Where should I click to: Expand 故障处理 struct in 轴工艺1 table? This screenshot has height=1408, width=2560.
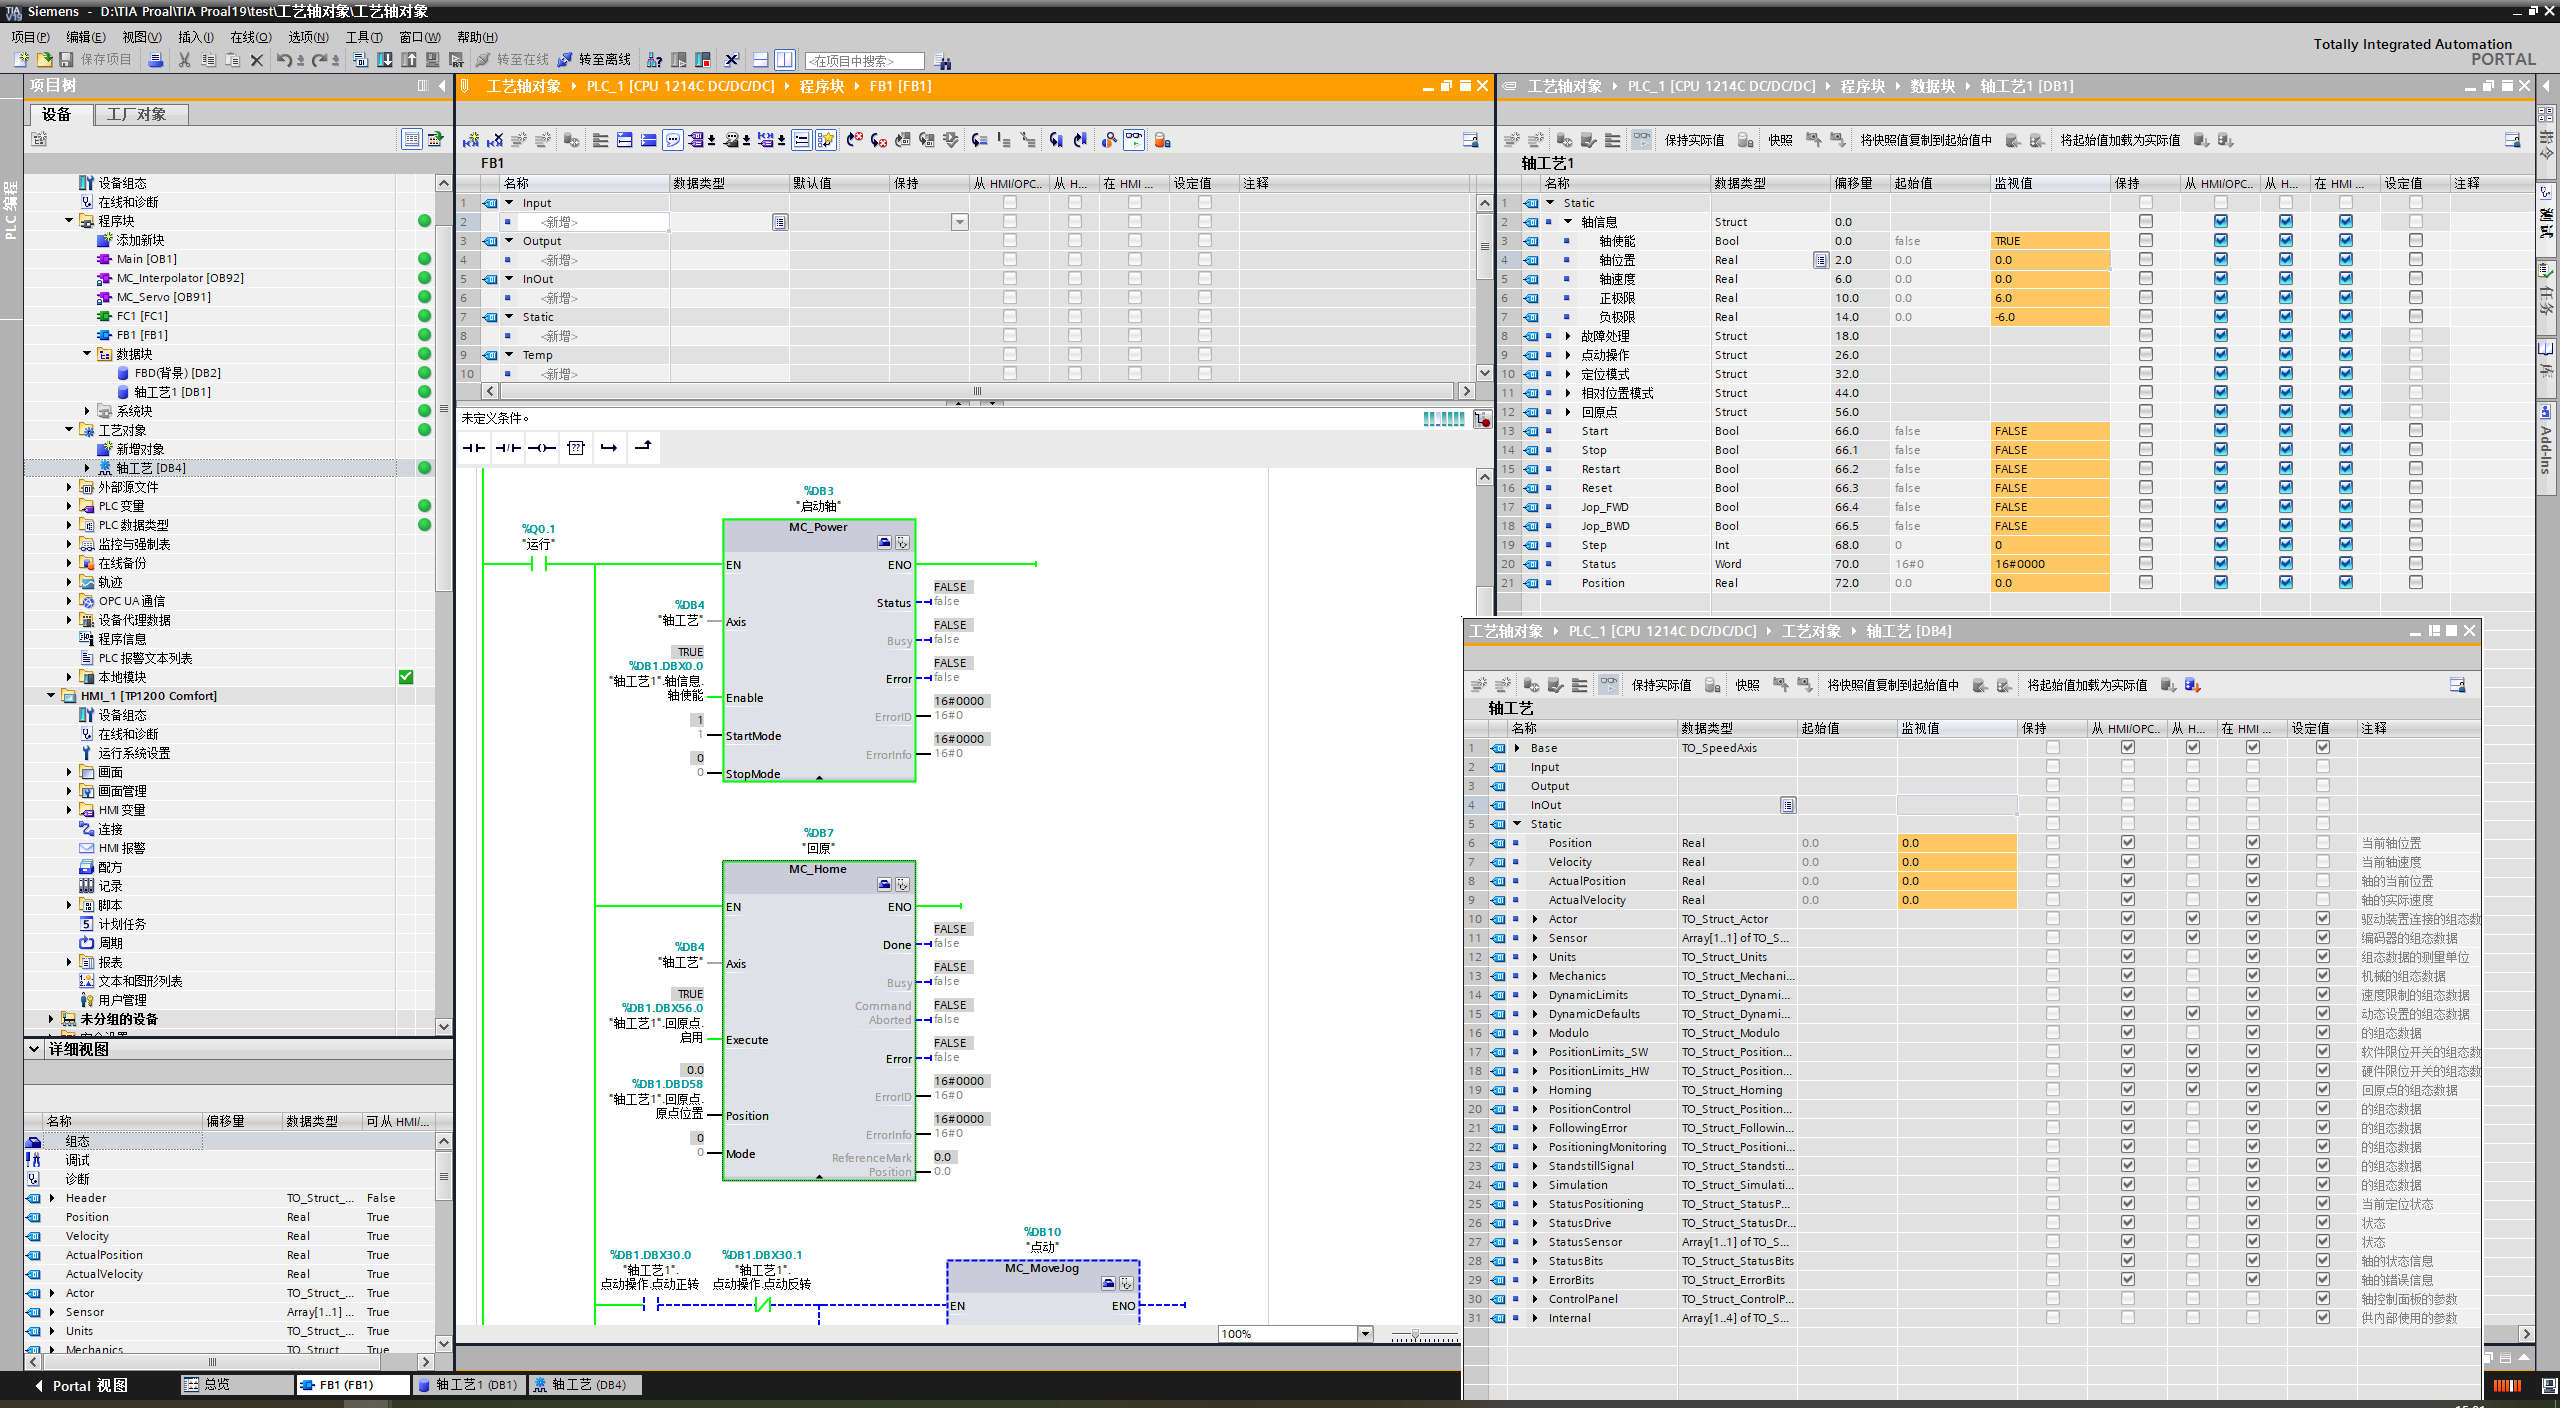[1568, 336]
